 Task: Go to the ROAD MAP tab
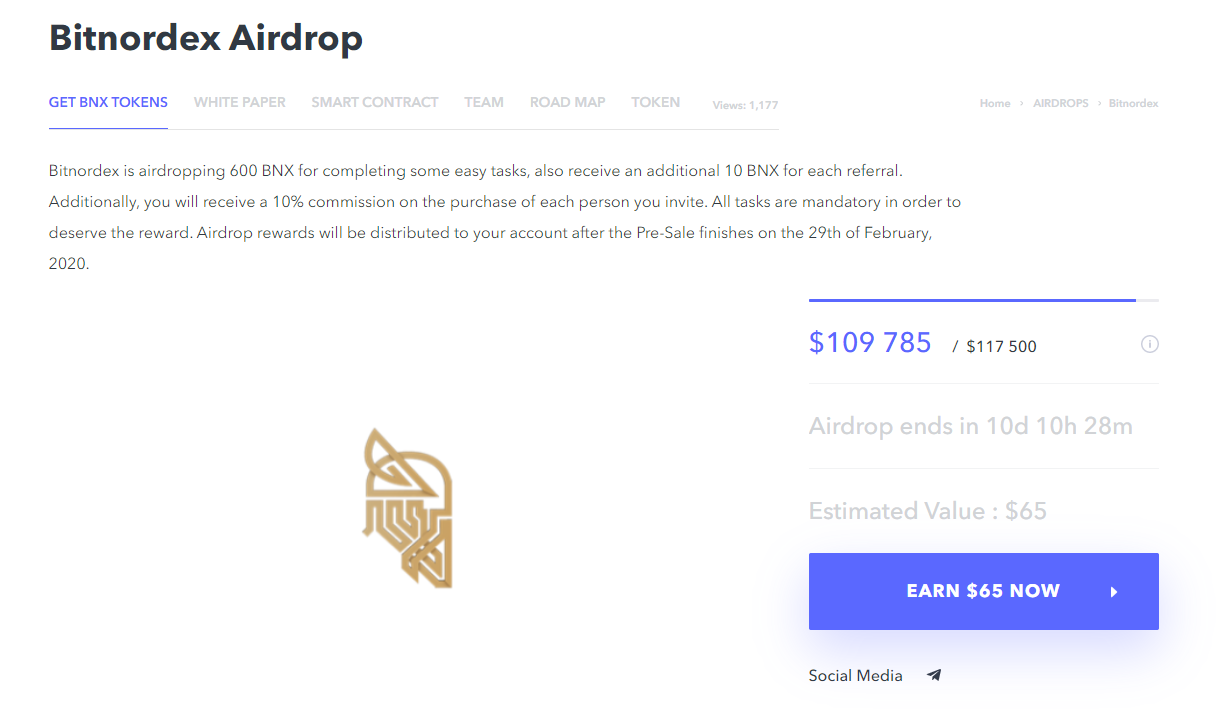[x=568, y=102]
